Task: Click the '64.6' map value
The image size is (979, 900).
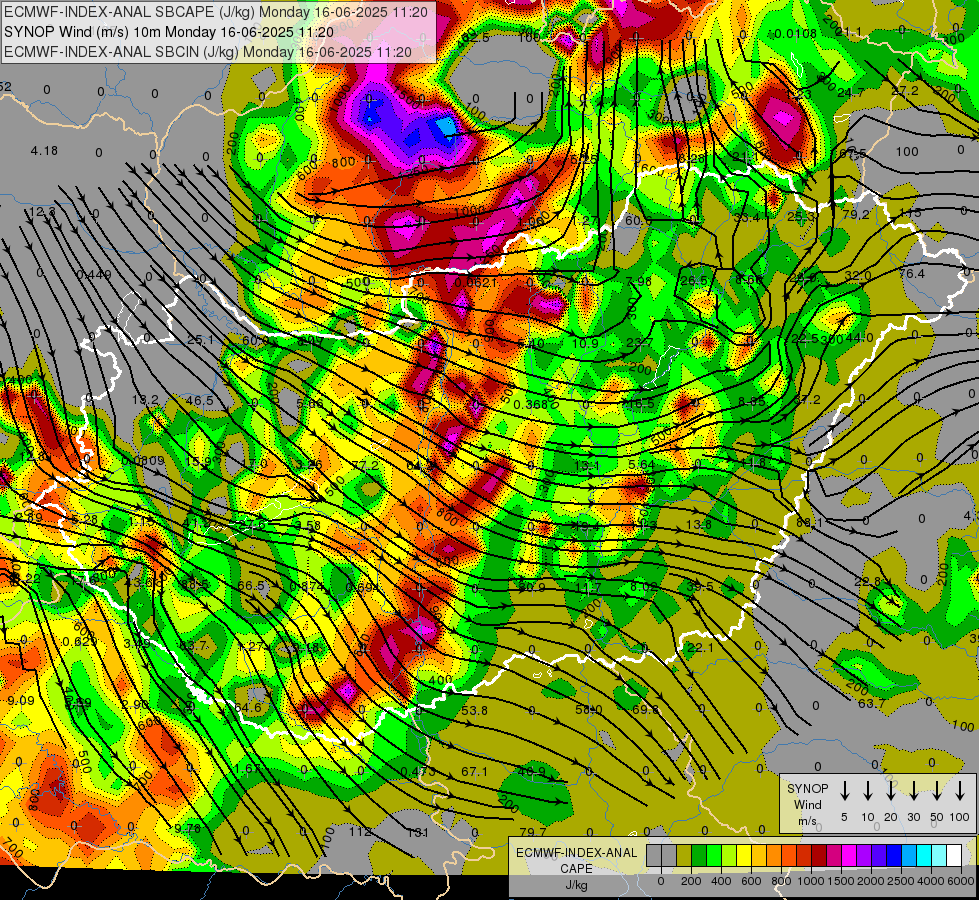Action: pos(248,708)
